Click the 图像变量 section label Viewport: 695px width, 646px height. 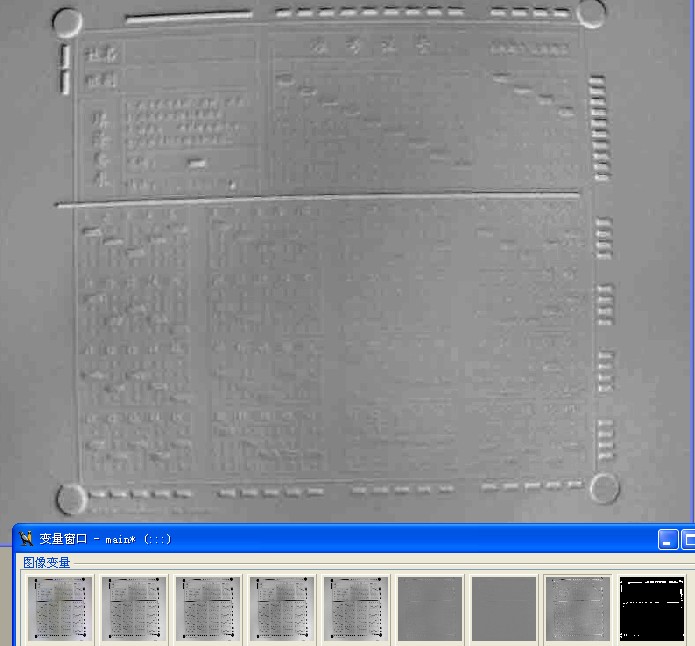[47, 562]
